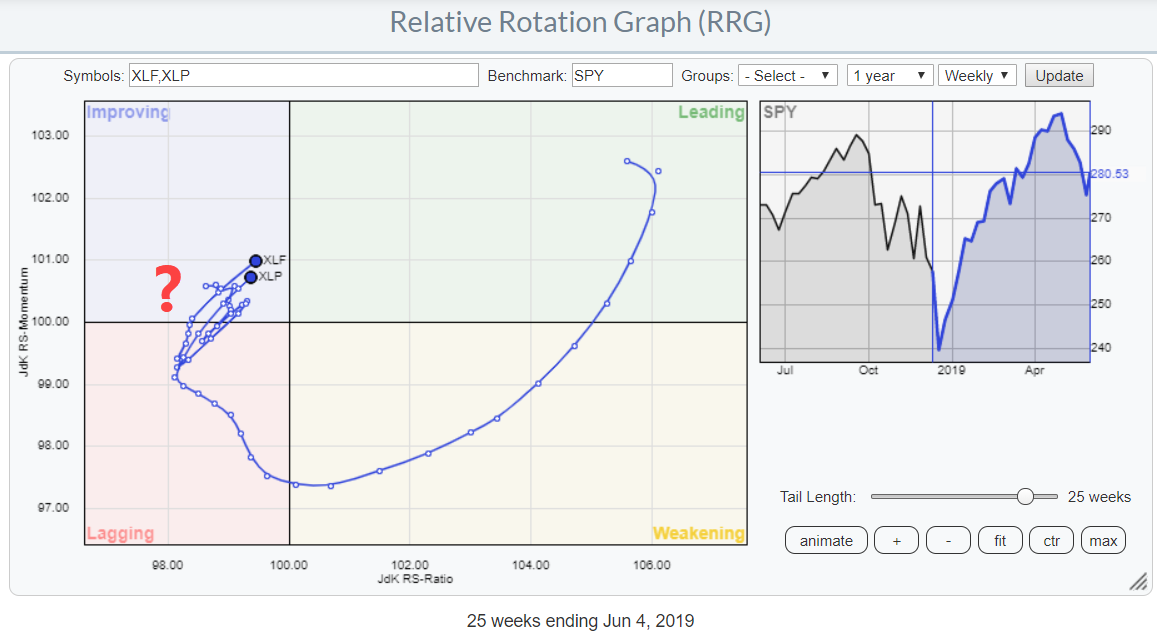Zoom out with the minus button
Image resolution: width=1157 pixels, height=637 pixels.
948,541
